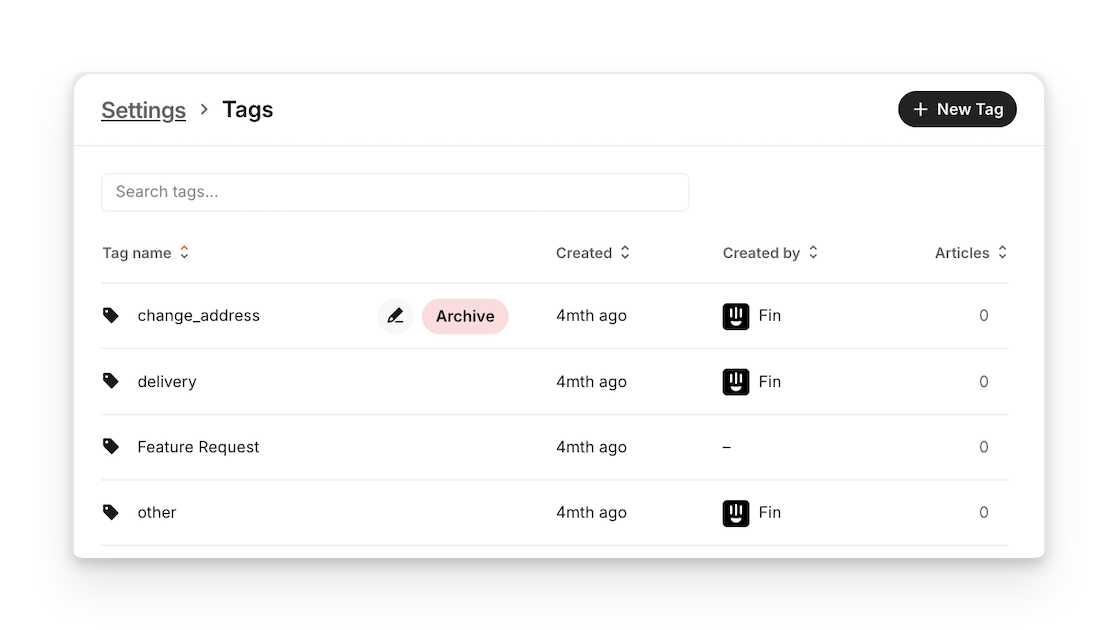Screen dimensions: 1118x630
Task: Click Fin avatar icon in change_address row
Action: (x=736, y=316)
